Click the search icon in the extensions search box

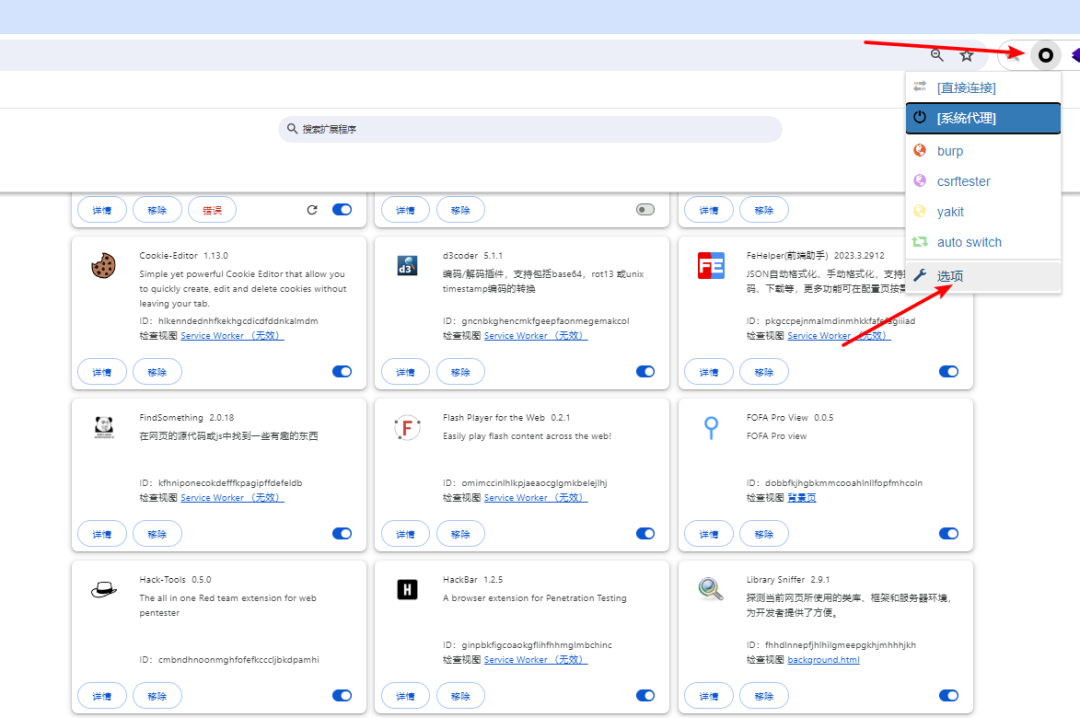(292, 129)
